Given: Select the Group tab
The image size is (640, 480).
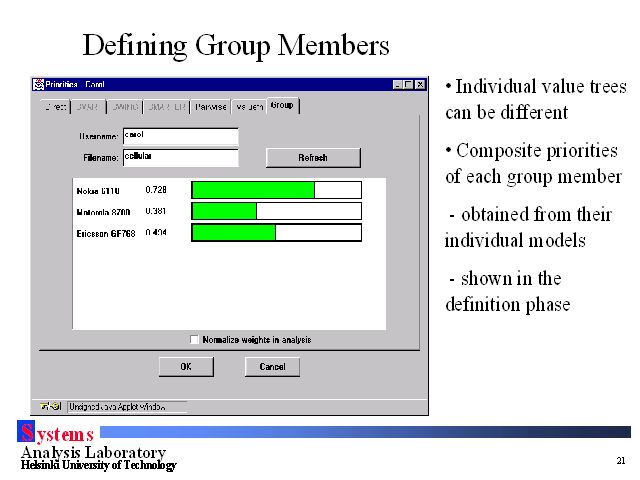Looking at the screenshot, I should point(283,105).
